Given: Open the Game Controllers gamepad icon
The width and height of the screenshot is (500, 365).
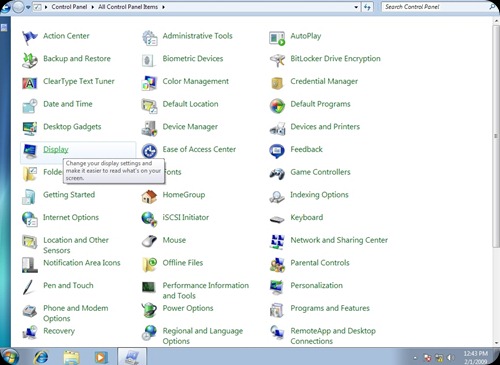Looking at the screenshot, I should pos(277,174).
